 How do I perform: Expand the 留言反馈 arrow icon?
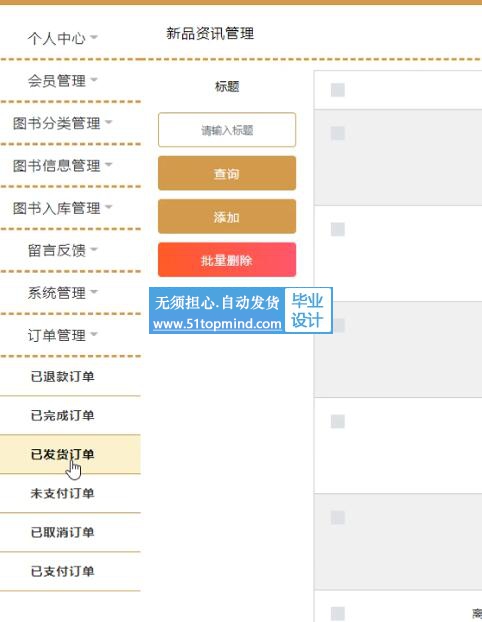(94, 250)
